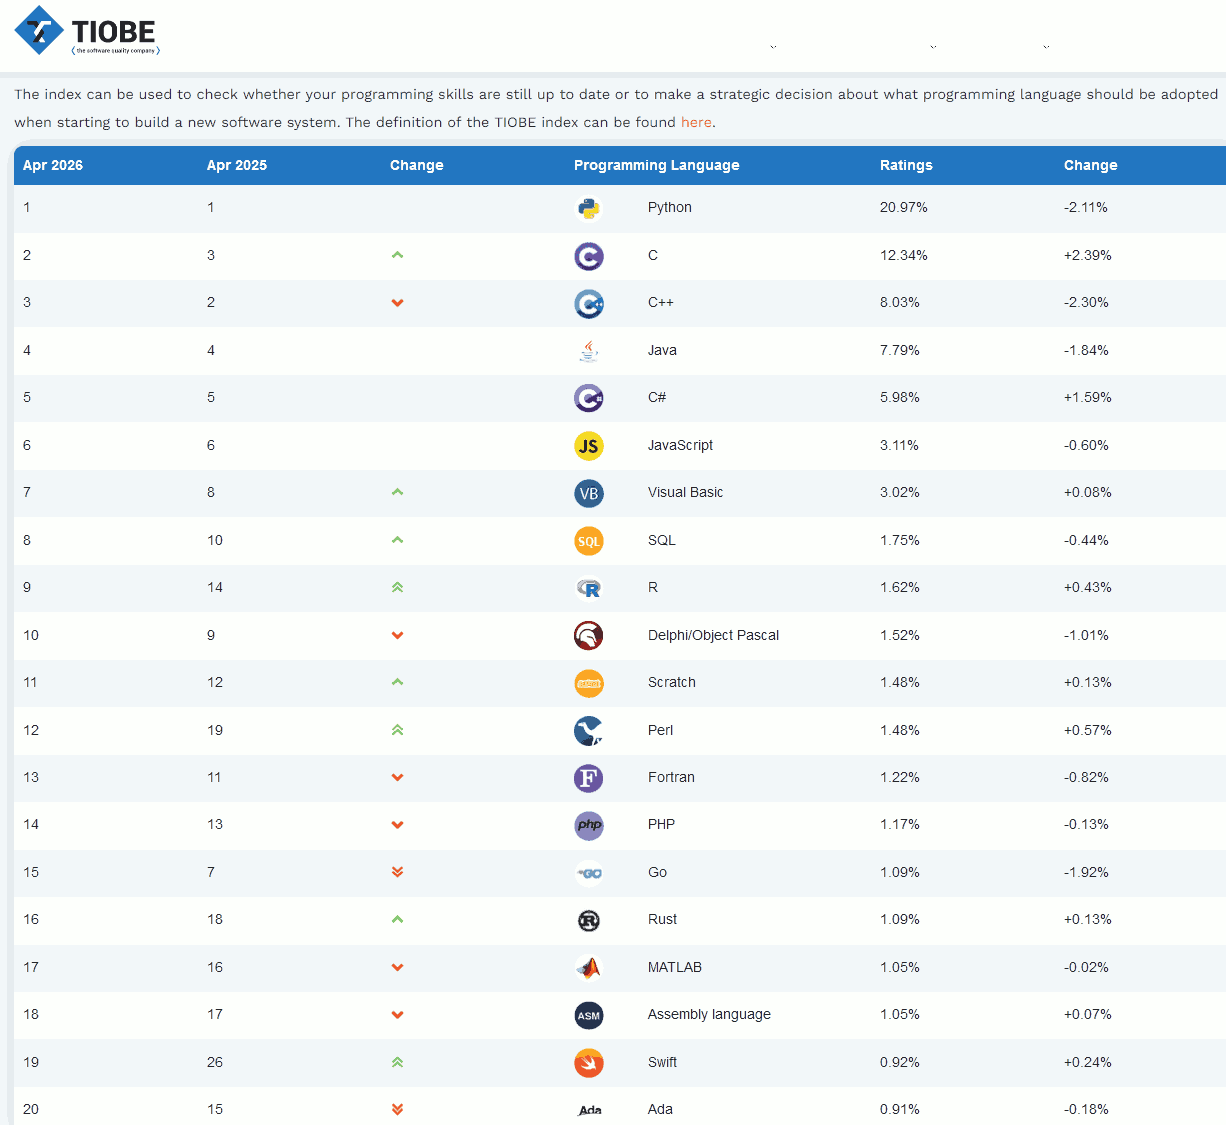1226x1125 pixels.
Task: Click the Python logo icon
Action: (x=589, y=208)
